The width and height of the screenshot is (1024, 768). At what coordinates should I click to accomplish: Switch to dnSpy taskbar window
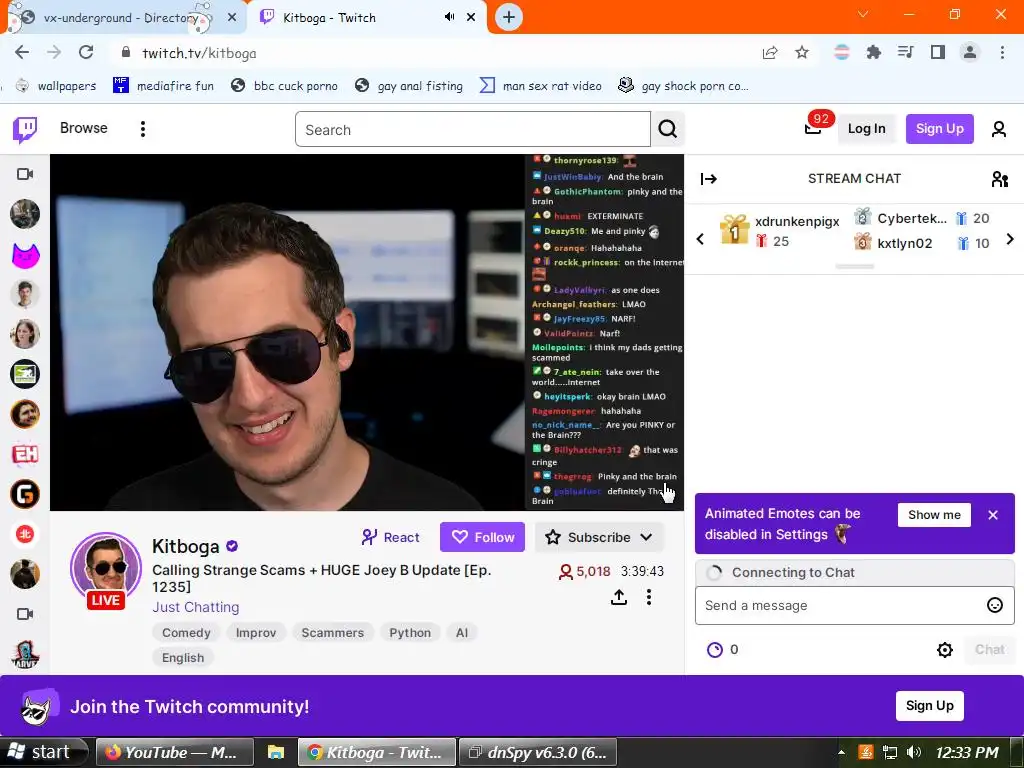click(x=538, y=752)
